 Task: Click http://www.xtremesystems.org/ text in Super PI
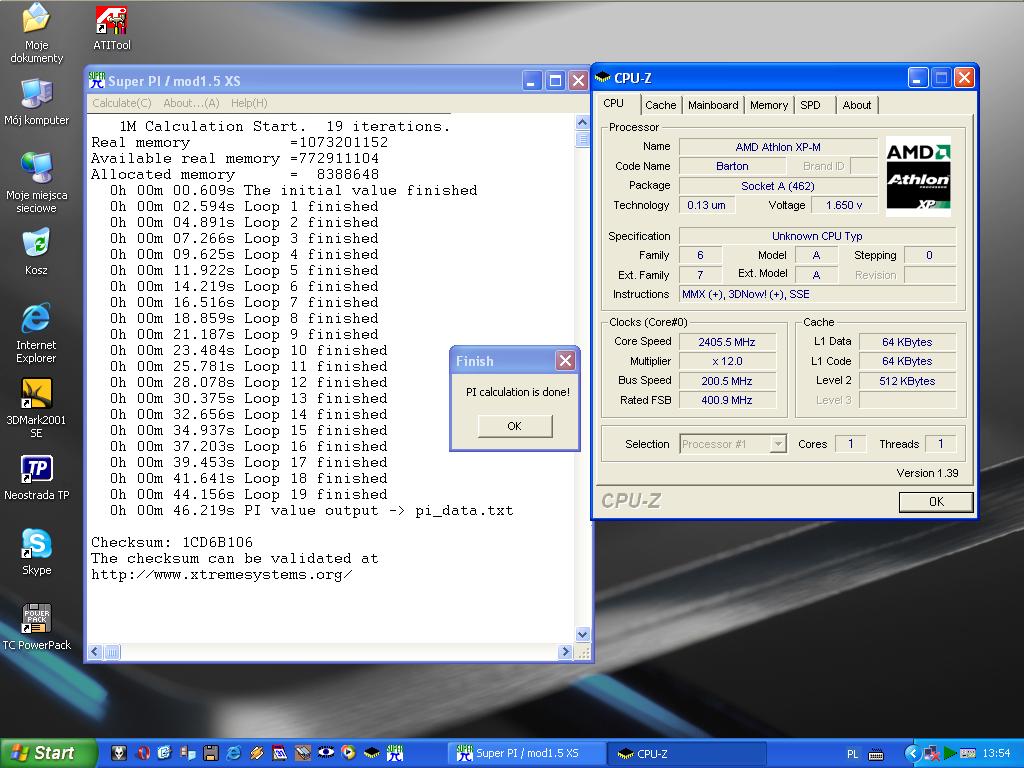[221, 575]
